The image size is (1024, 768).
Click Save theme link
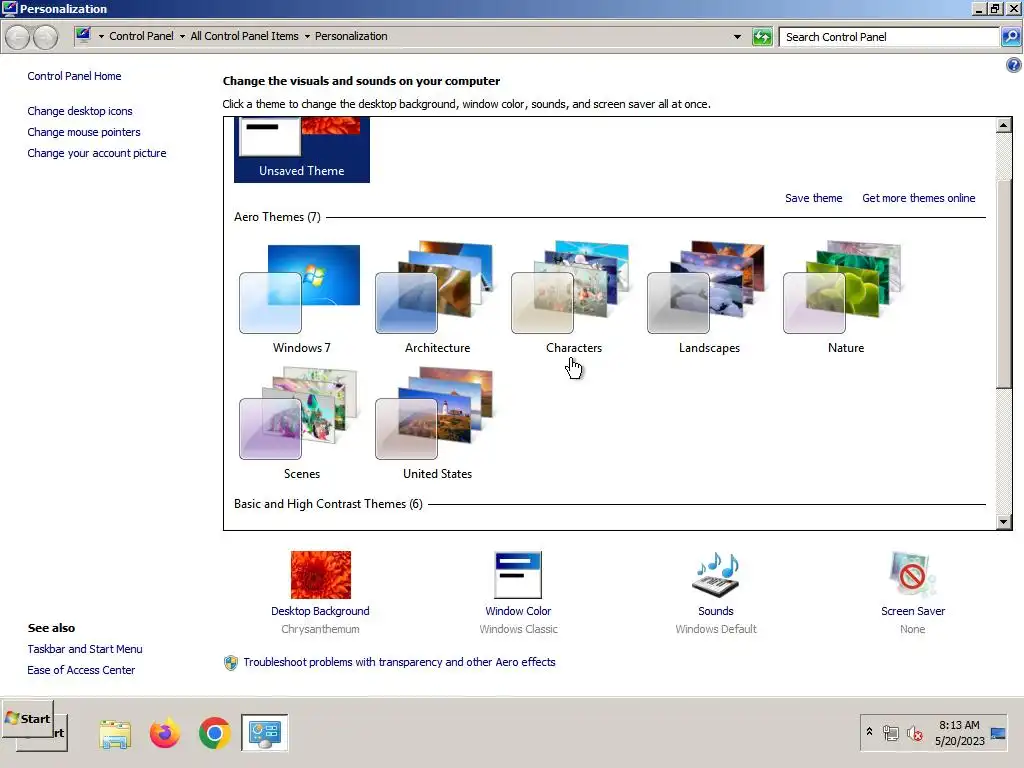click(813, 198)
